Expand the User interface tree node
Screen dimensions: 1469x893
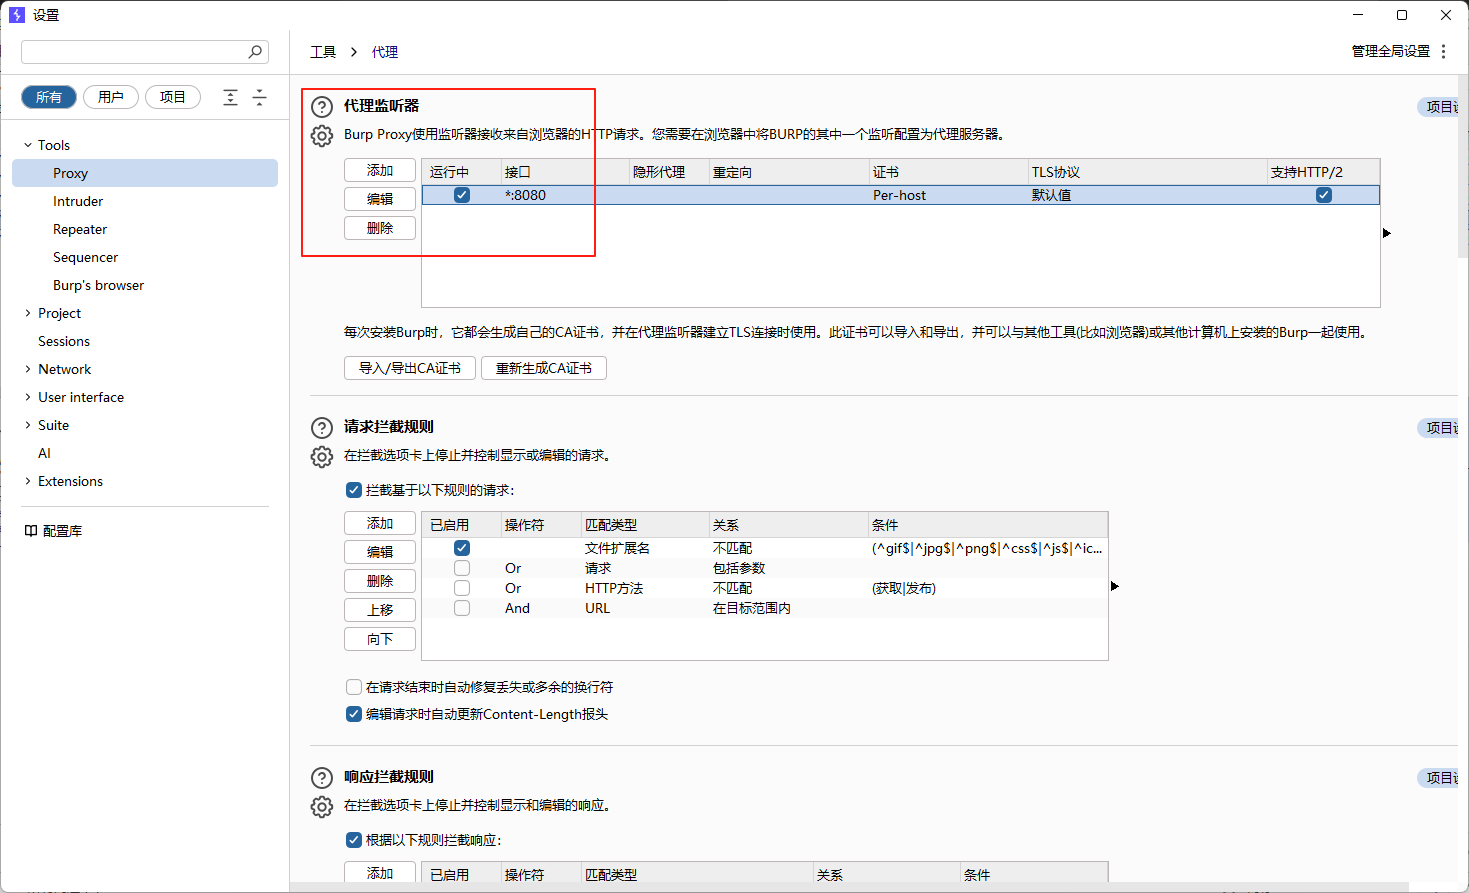pos(28,397)
